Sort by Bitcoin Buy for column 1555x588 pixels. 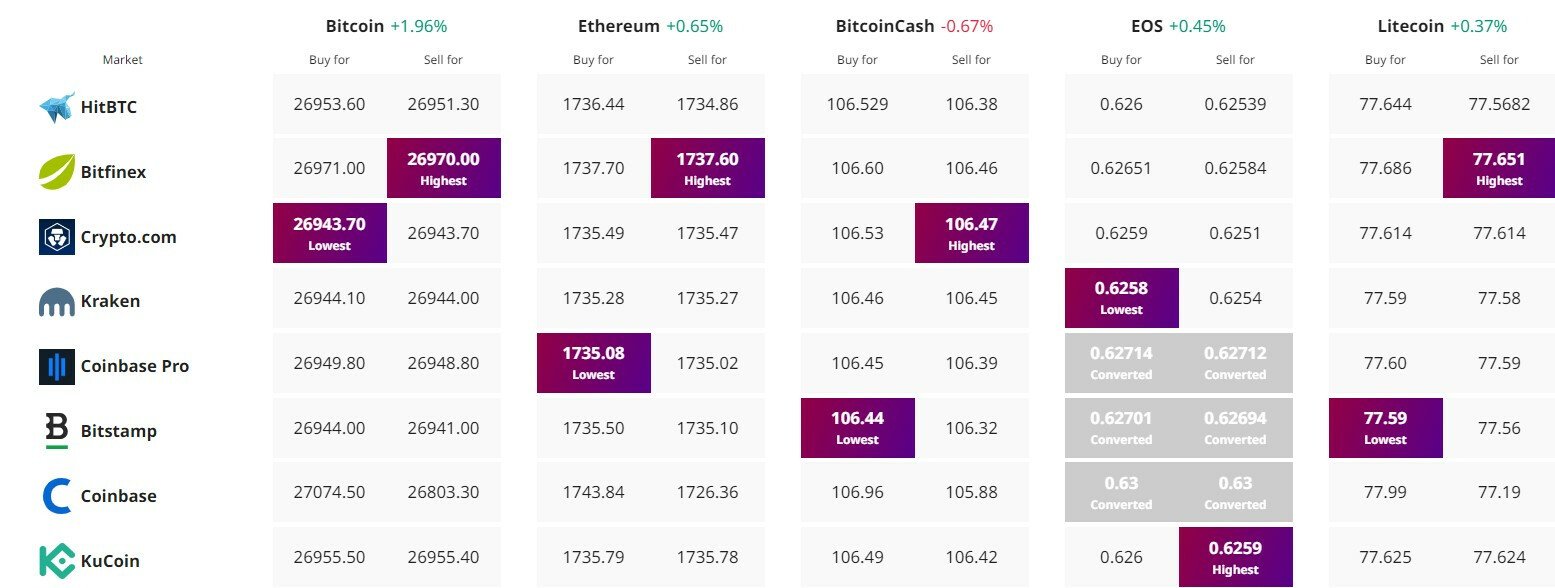328,59
